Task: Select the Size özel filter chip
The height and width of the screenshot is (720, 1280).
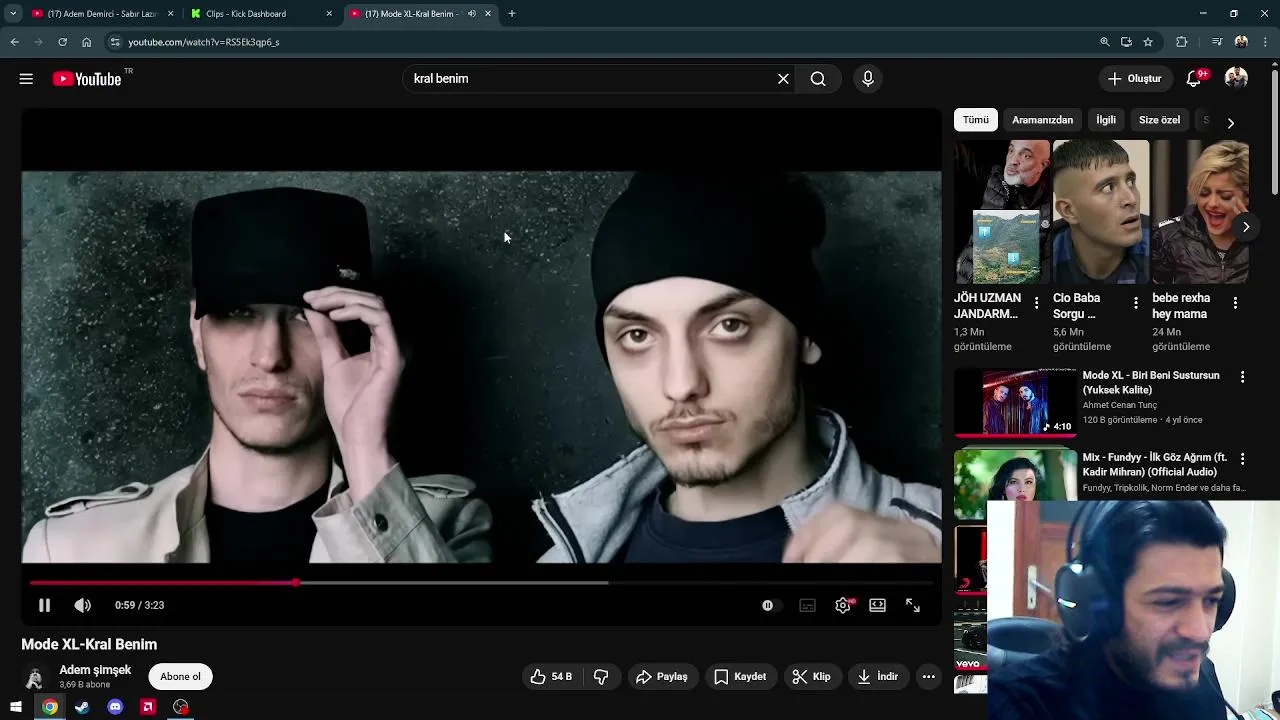Action: [1159, 120]
